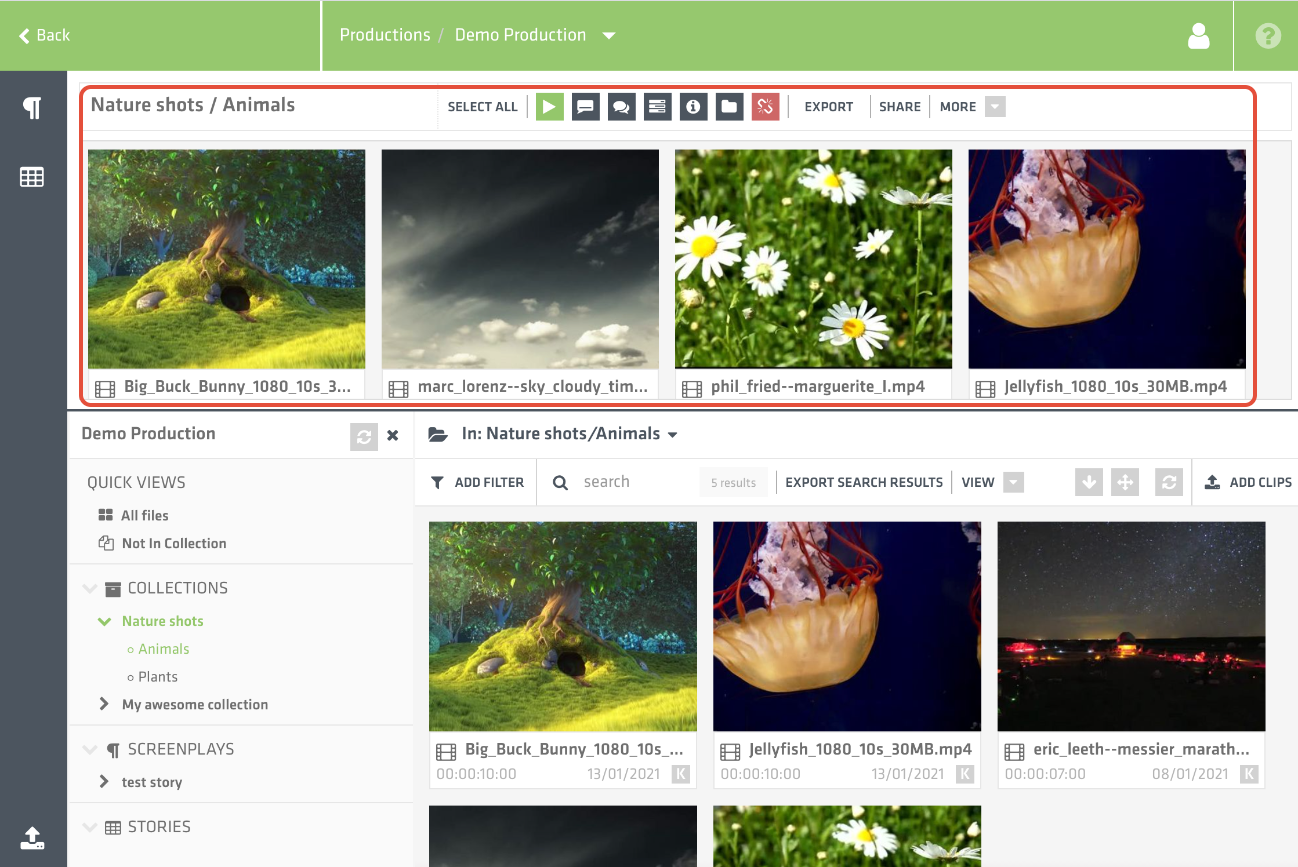Open the double chat bubbles icon

pyautogui.click(x=622, y=106)
